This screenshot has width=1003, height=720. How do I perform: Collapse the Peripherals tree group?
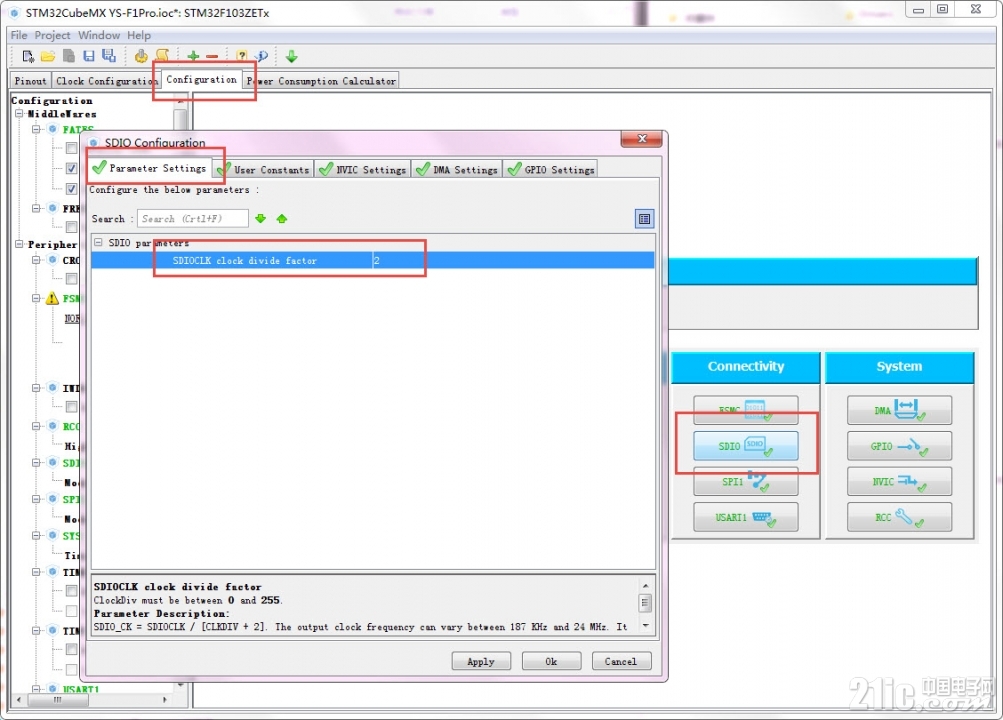20,244
